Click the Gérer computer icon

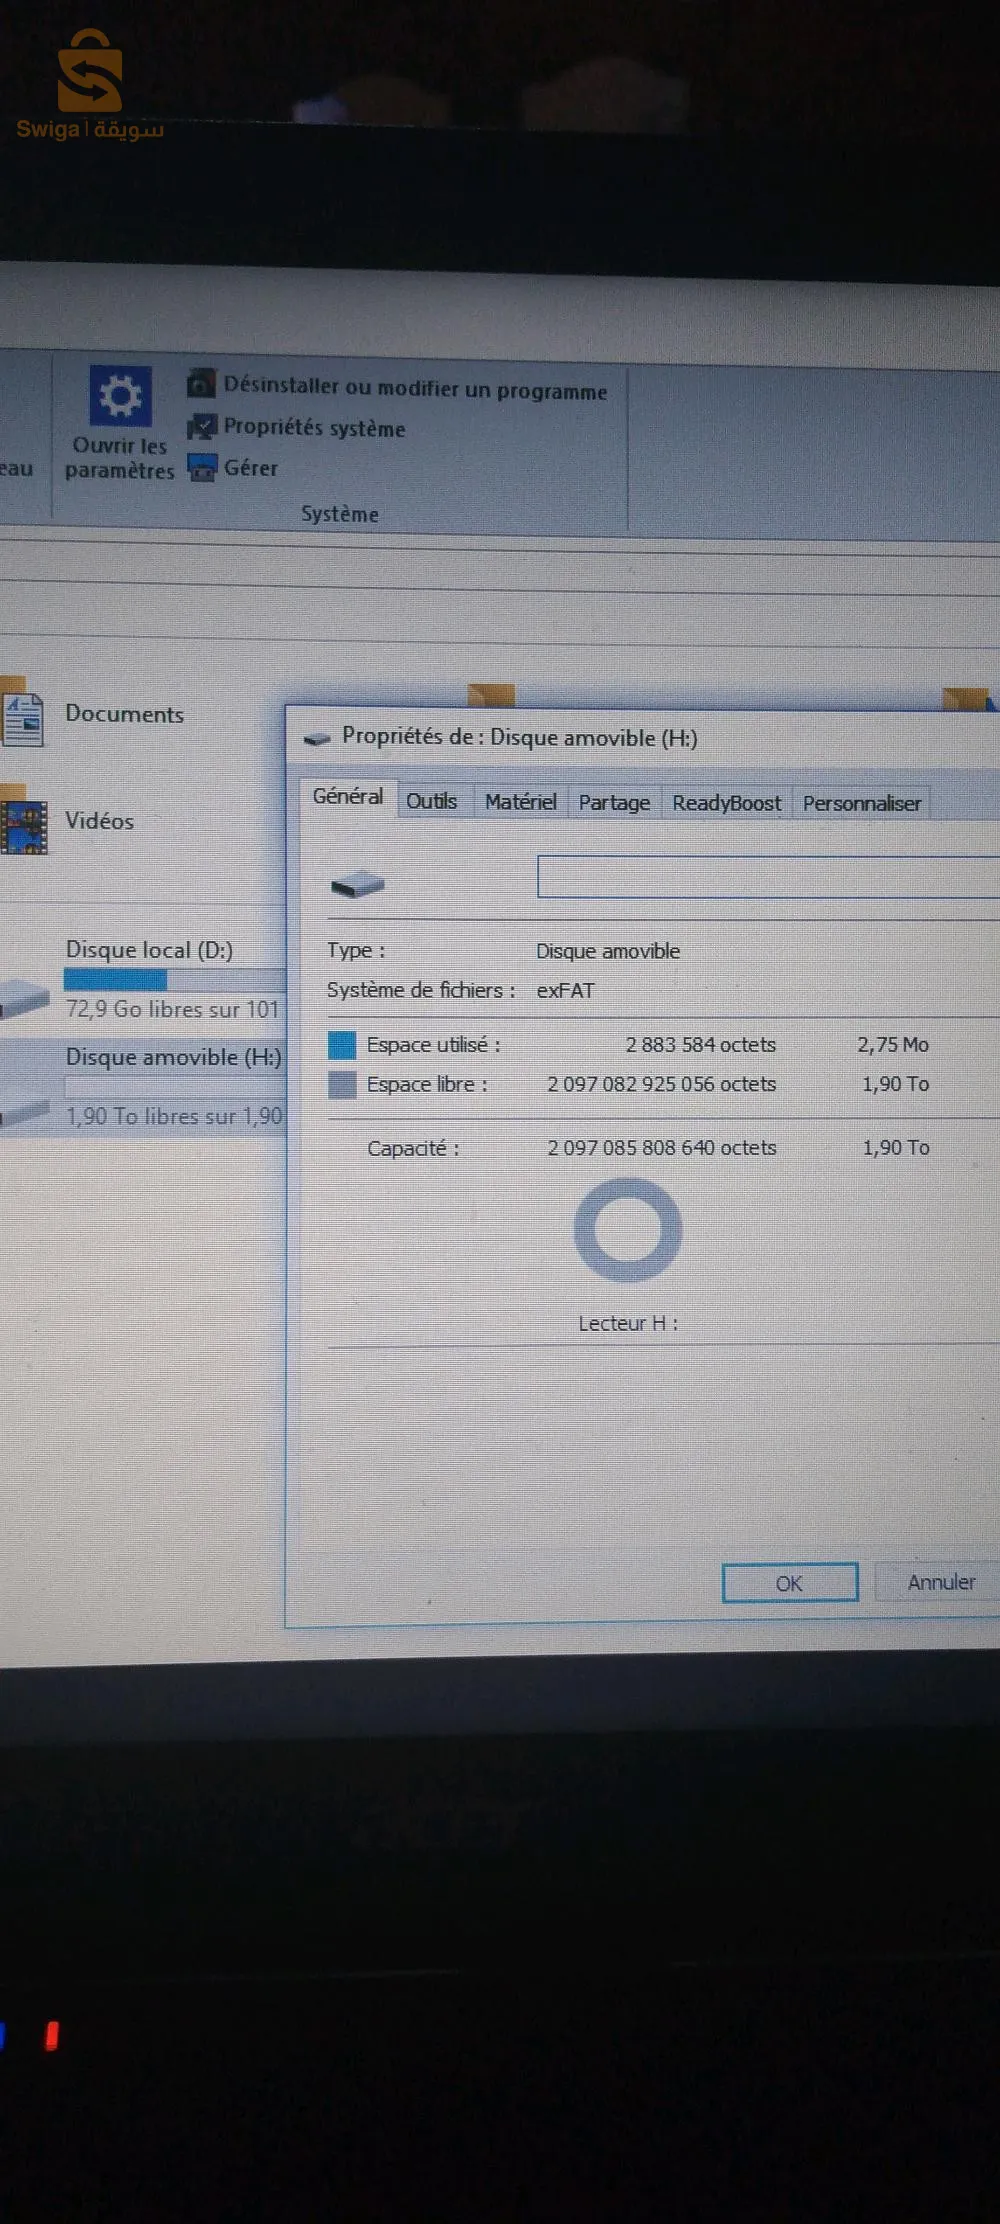[x=203, y=467]
